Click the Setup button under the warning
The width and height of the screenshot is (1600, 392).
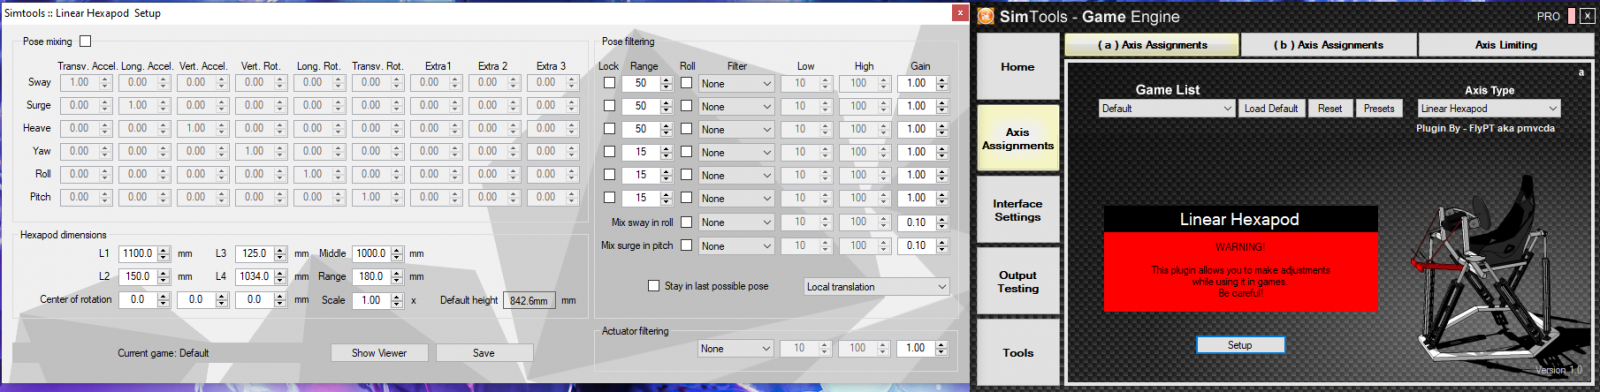pyautogui.click(x=1240, y=345)
